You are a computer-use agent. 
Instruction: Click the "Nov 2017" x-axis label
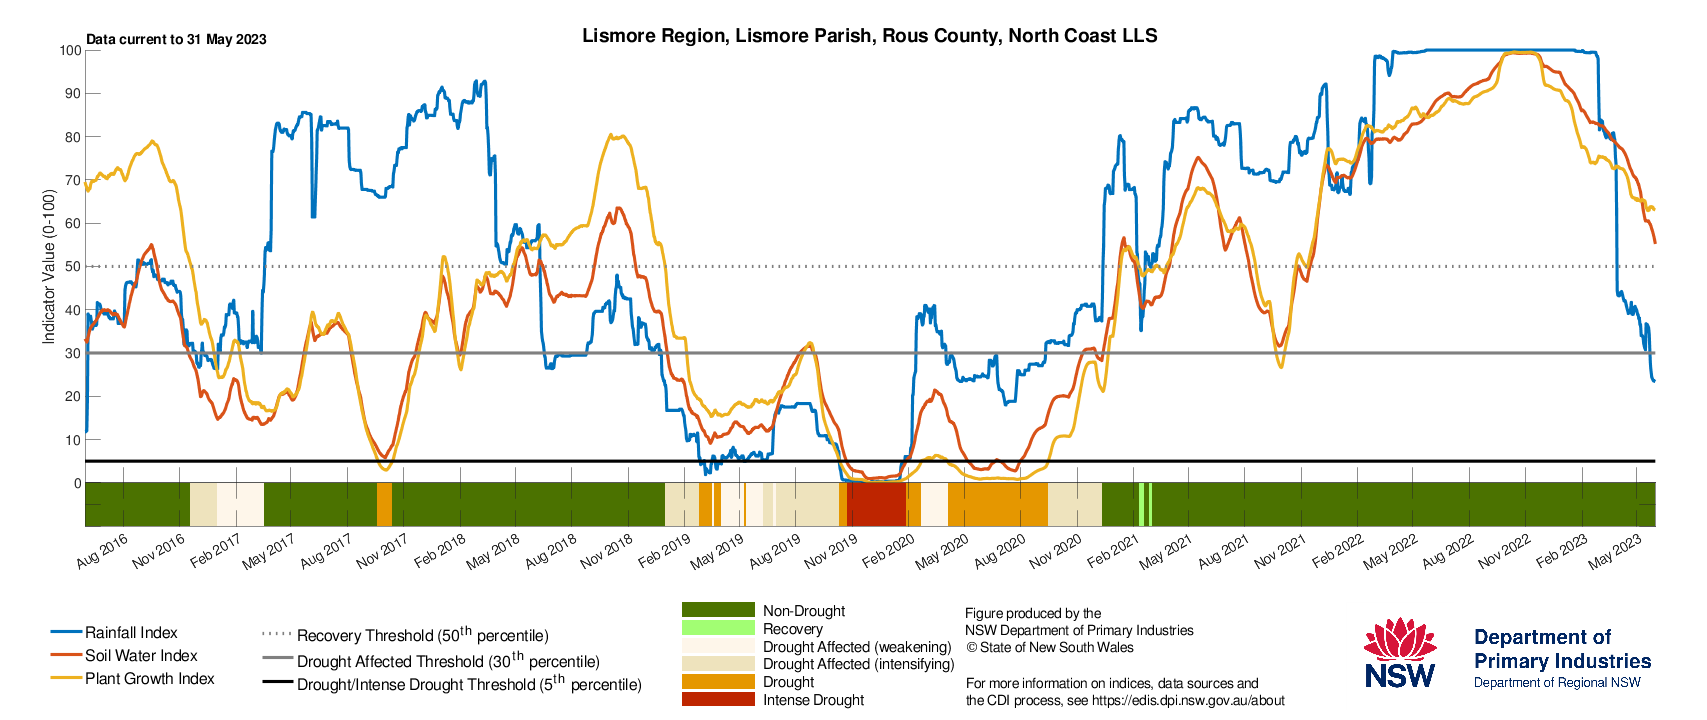(x=382, y=551)
